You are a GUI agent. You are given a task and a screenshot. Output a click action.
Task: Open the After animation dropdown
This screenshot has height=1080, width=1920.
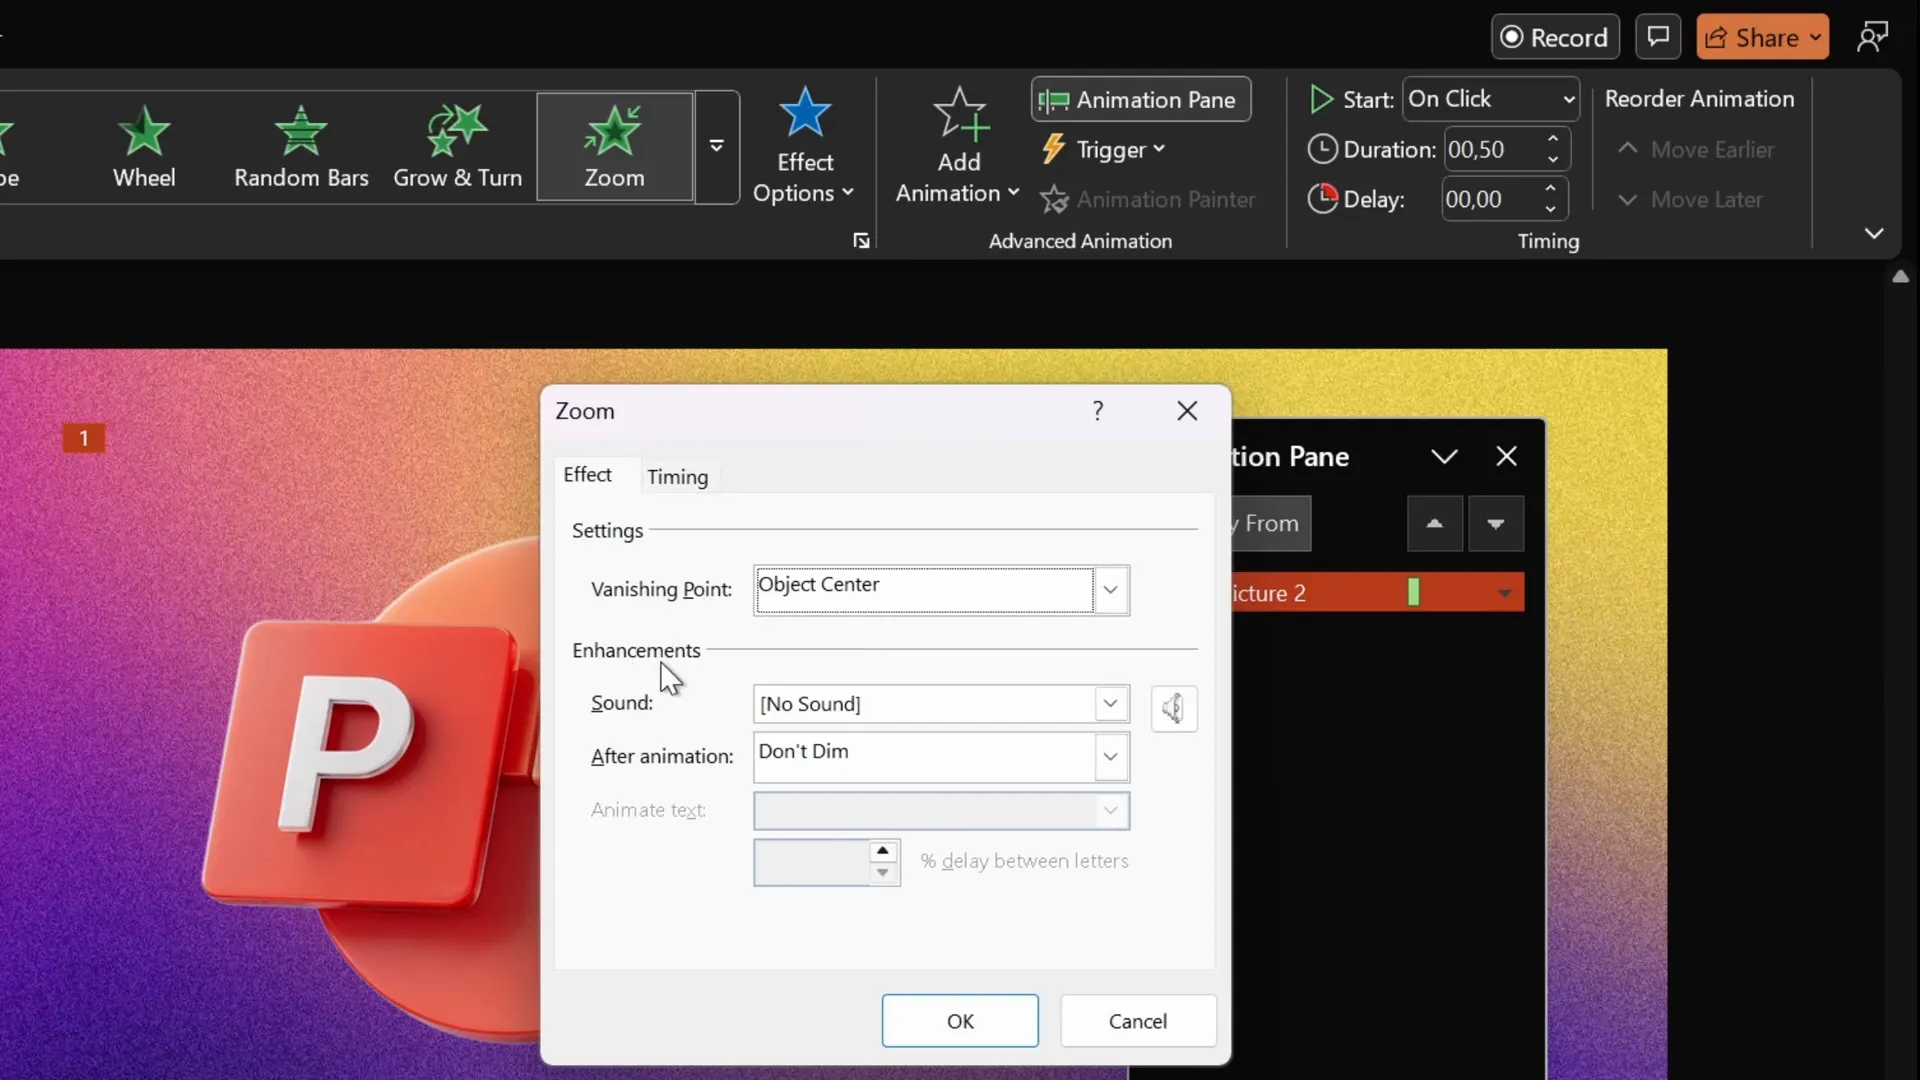(1110, 757)
